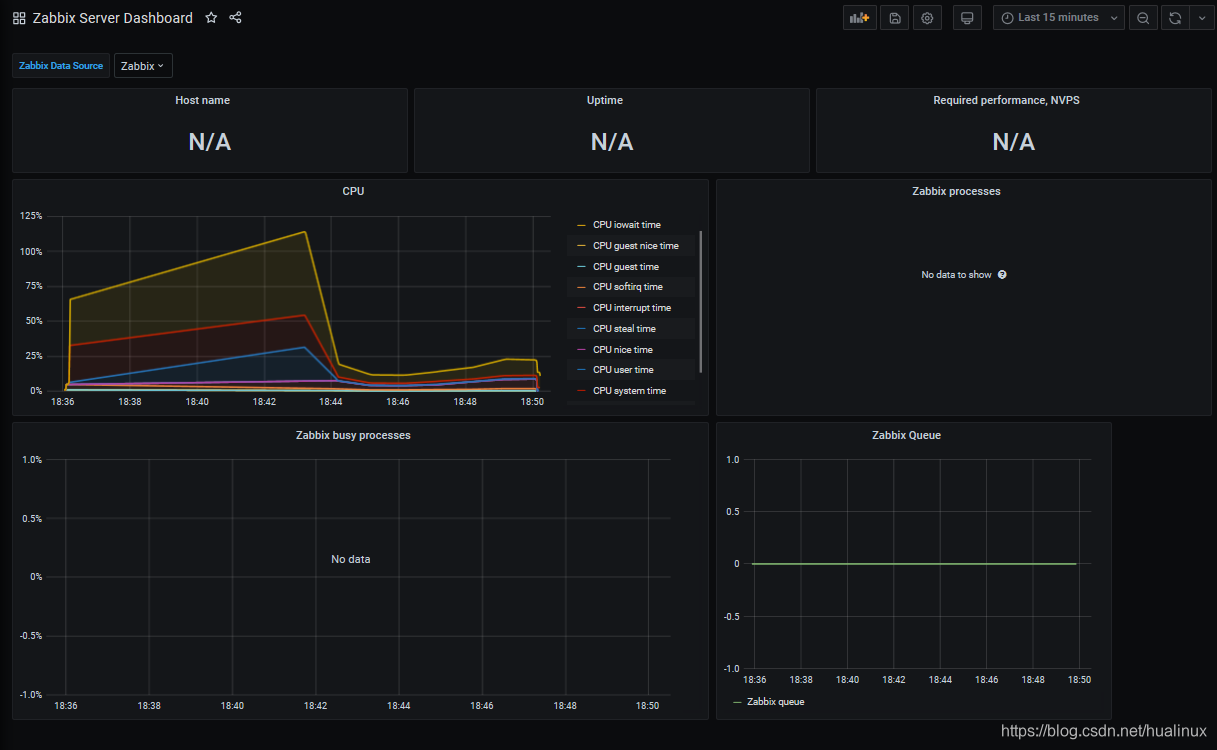This screenshot has width=1217, height=750.
Task: Open refresh interval dropdown arrow
Action: [x=1202, y=18]
